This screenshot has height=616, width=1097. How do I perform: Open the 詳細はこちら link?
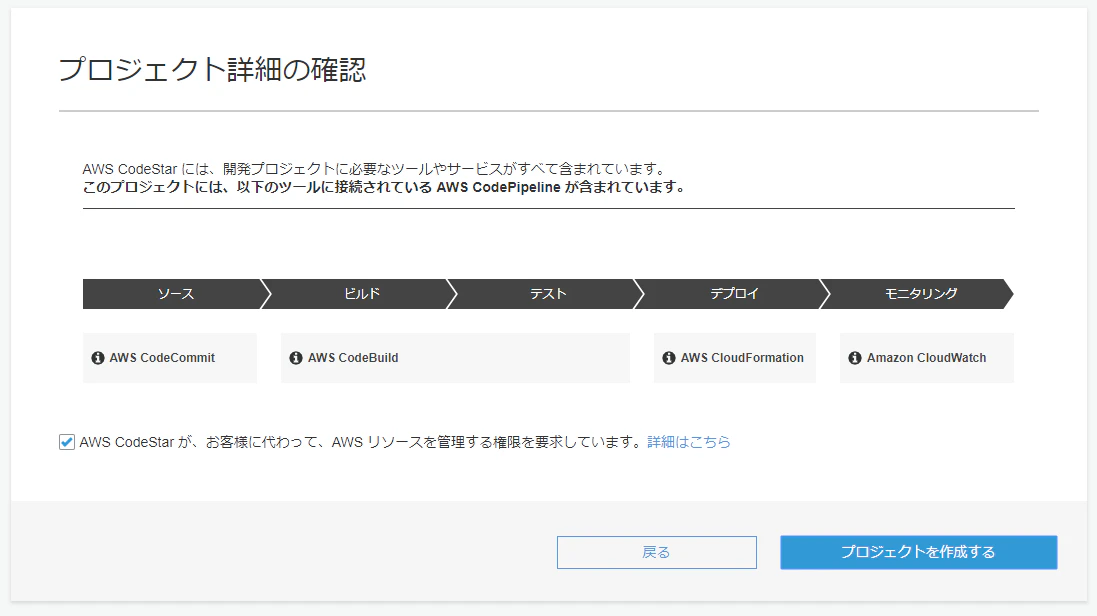[x=688, y=442]
